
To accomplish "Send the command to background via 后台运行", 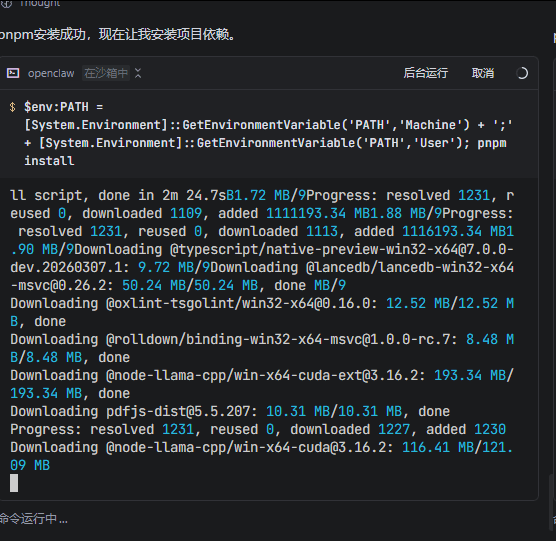I will tap(426, 73).
